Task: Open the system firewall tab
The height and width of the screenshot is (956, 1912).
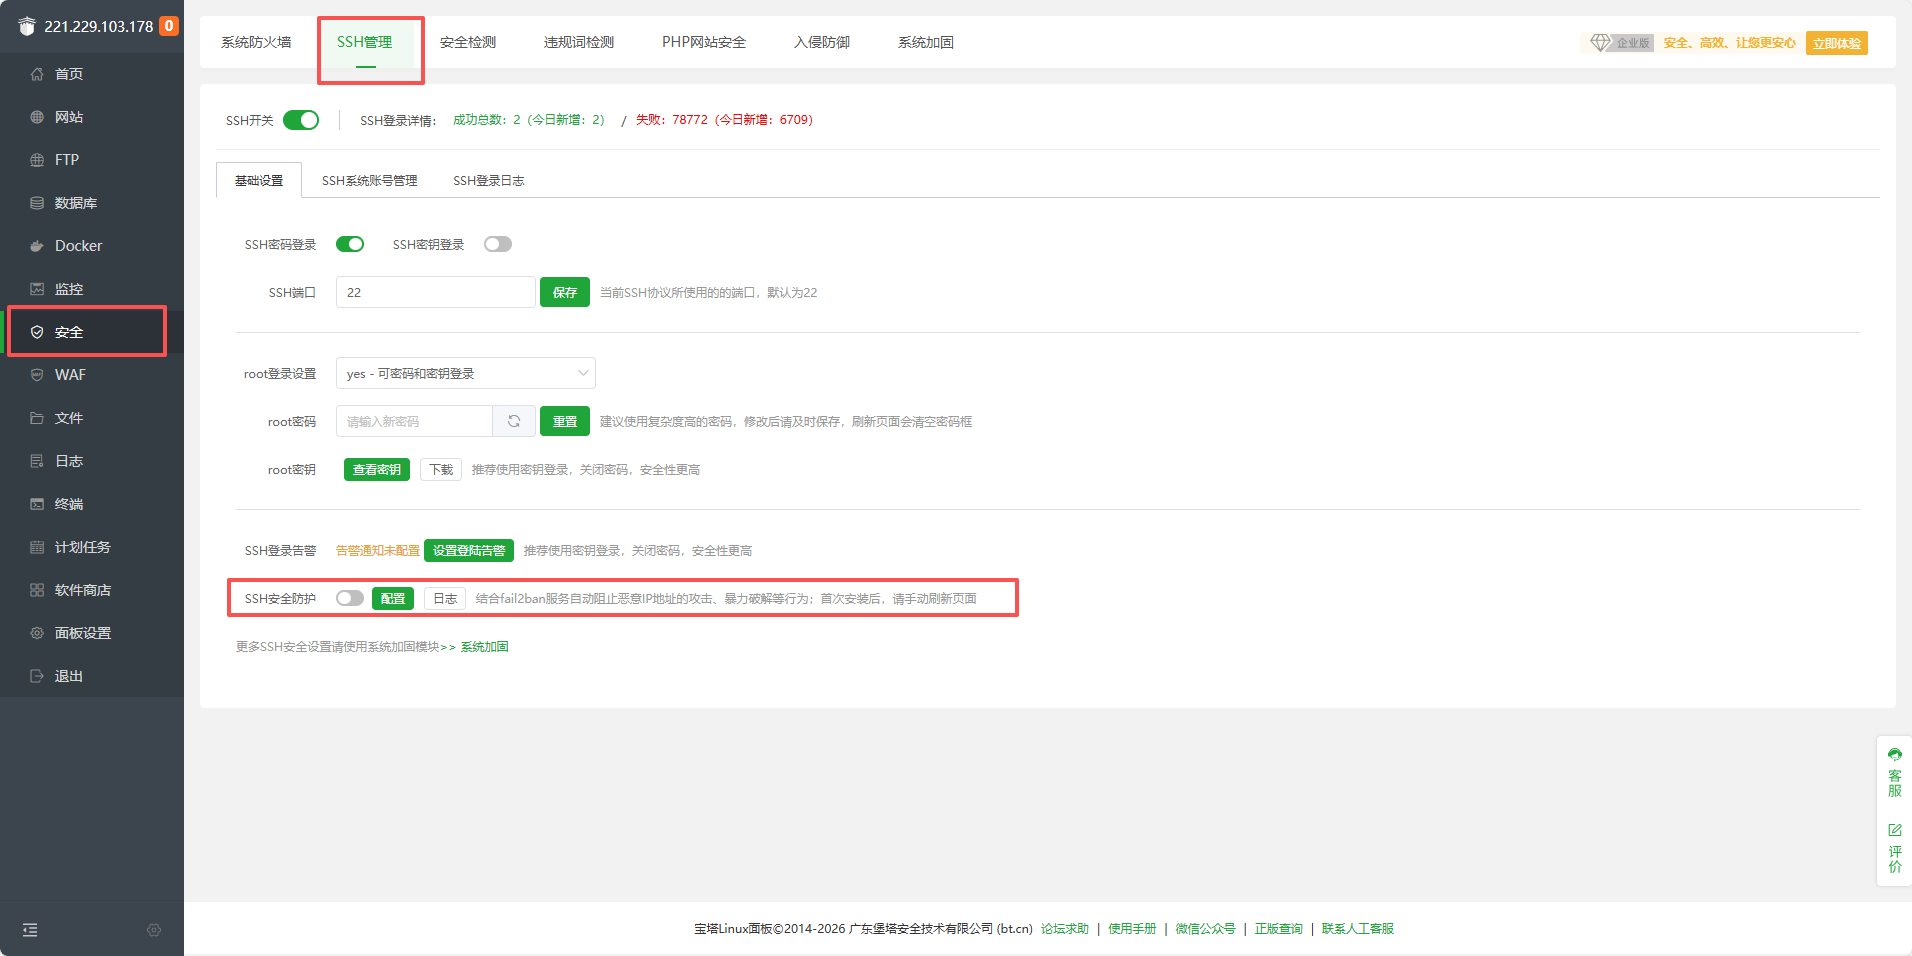Action: [x=256, y=42]
